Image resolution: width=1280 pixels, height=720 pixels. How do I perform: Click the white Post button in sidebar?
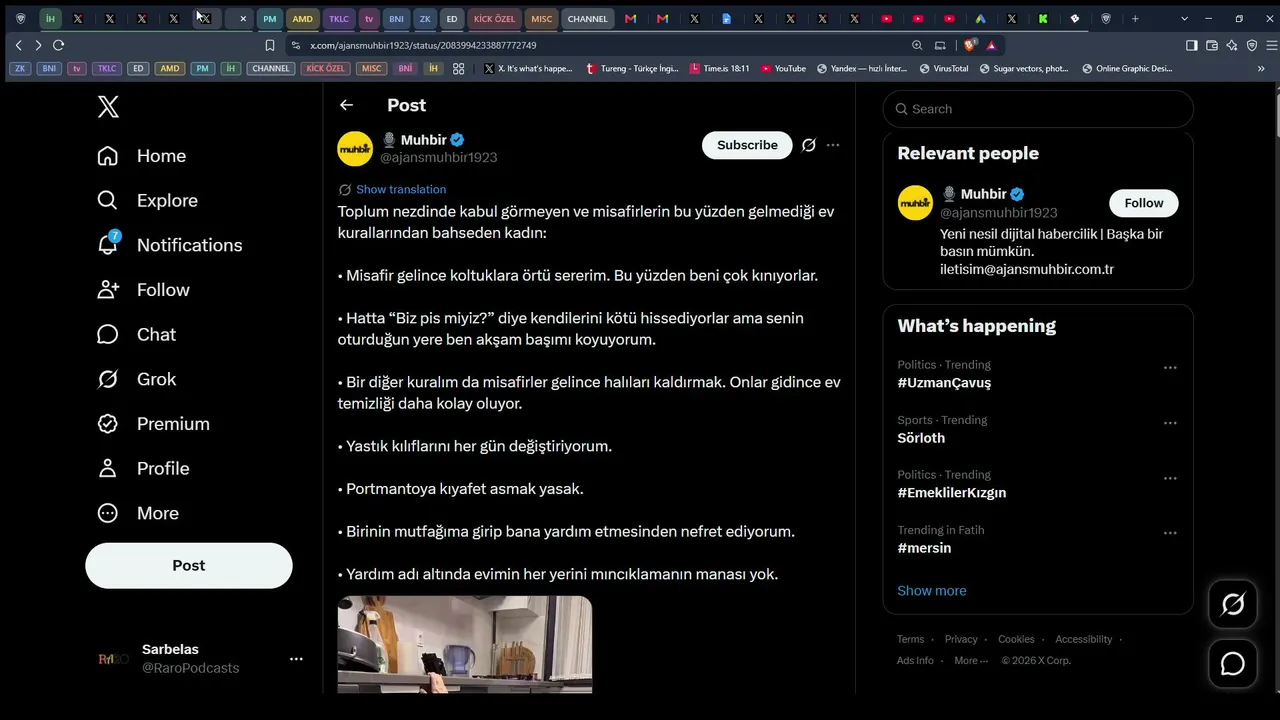pyautogui.click(x=189, y=566)
